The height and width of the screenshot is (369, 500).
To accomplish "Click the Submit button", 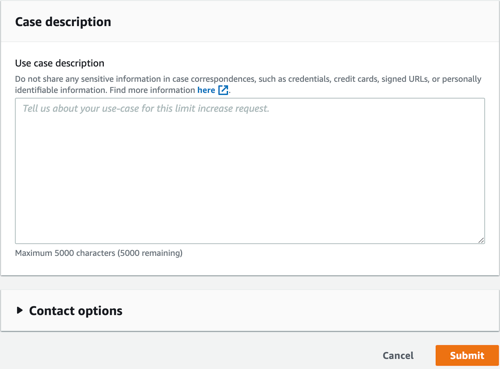I will pyautogui.click(x=467, y=355).
